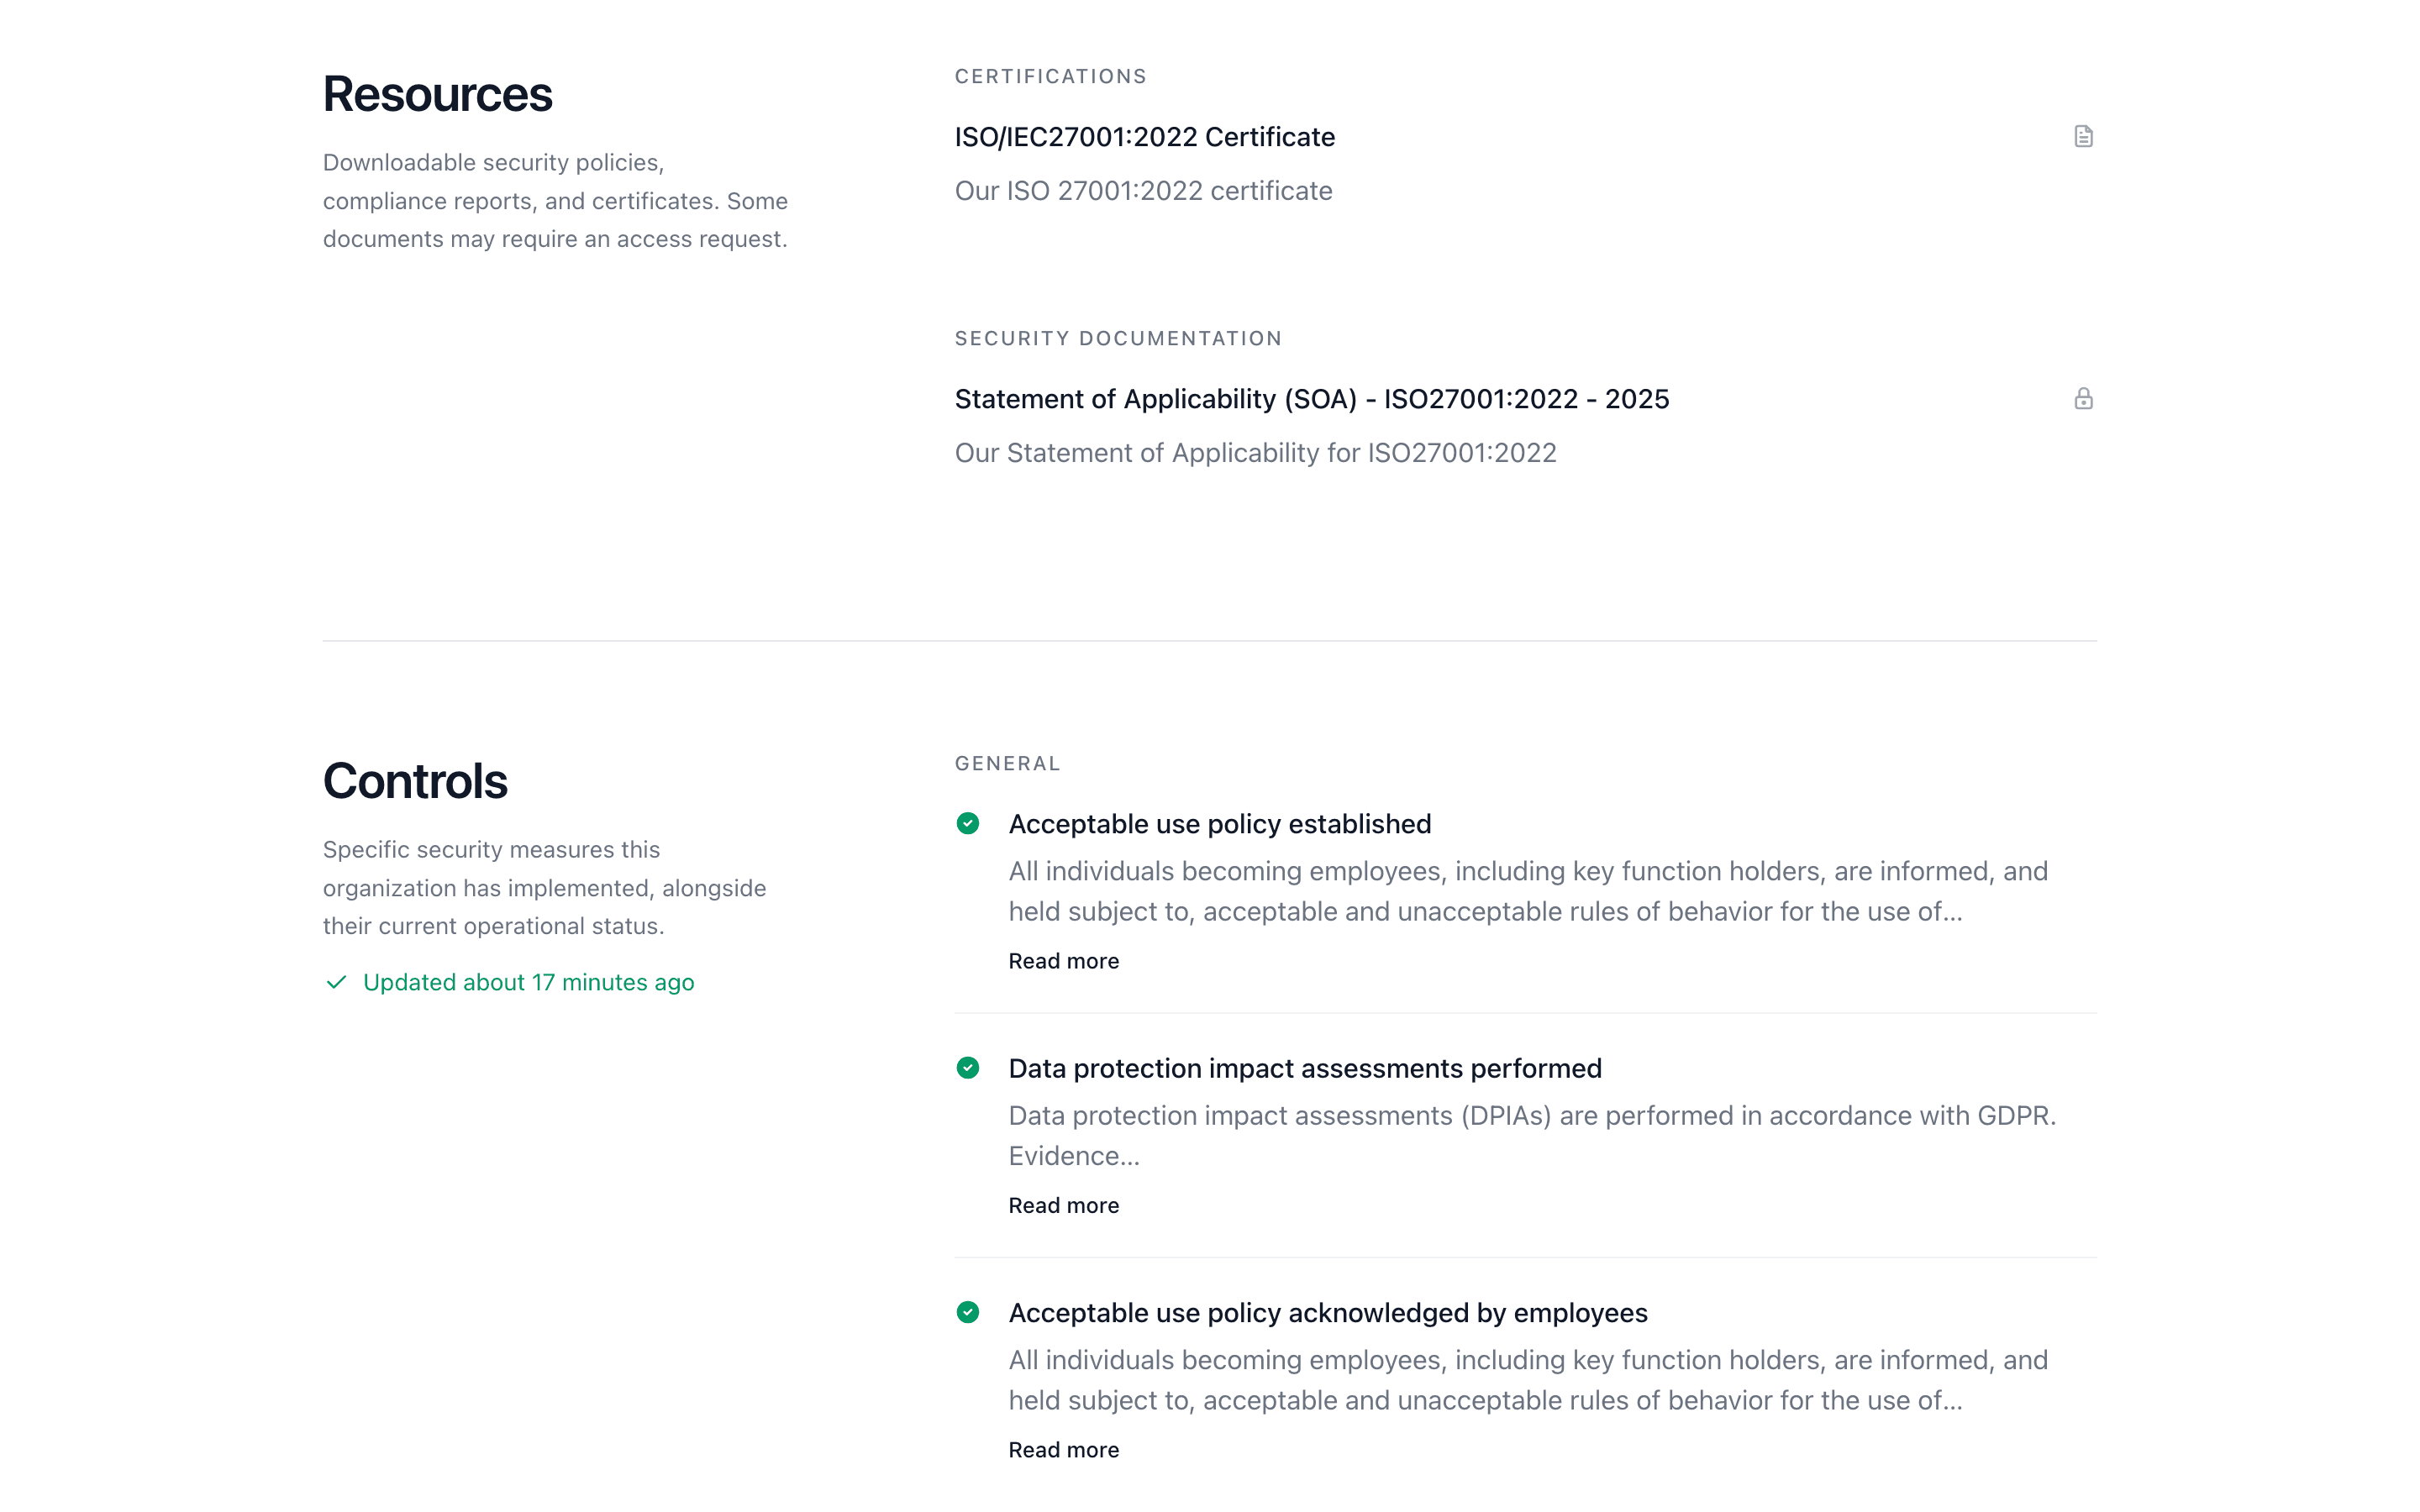Image resolution: width=2420 pixels, height=1512 pixels.
Task: Click checkmark icon next to Updated about 17 minutes ago
Action: (336, 982)
